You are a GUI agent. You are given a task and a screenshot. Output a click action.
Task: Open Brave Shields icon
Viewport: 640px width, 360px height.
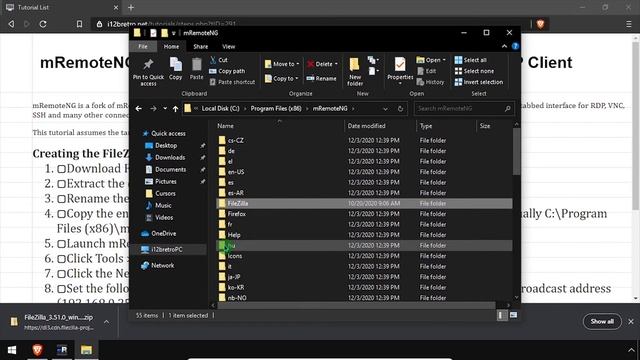point(540,24)
